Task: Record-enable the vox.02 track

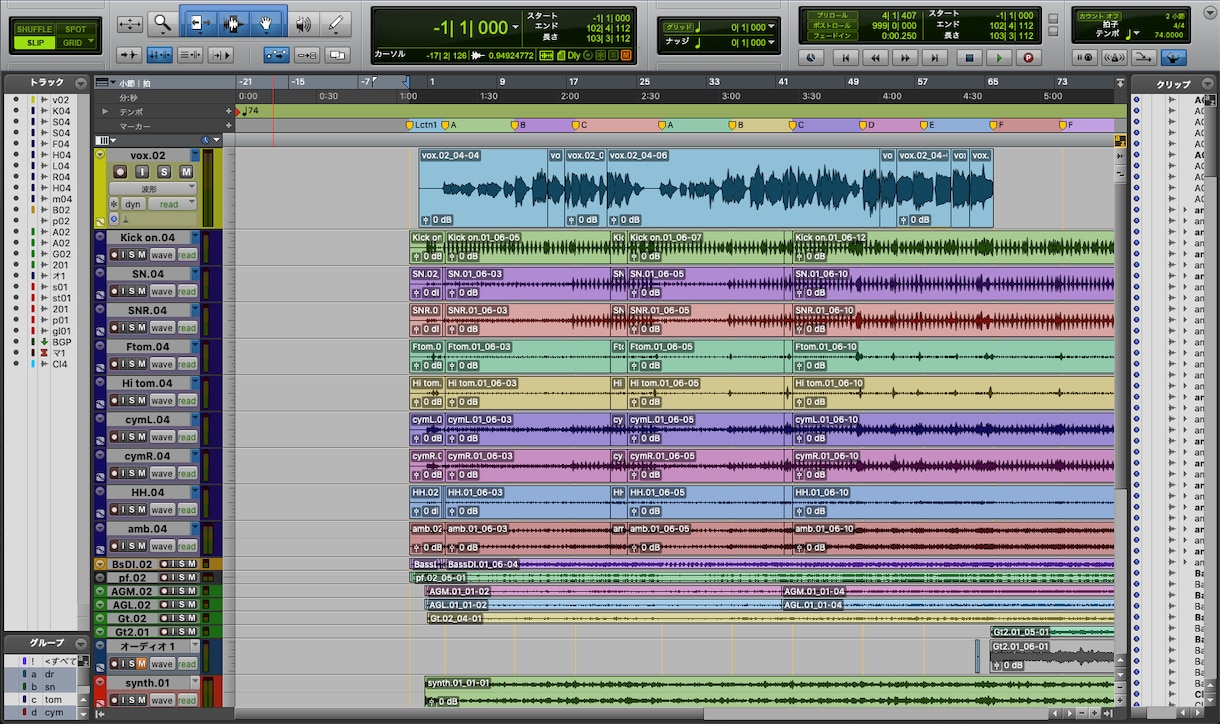Action: [x=120, y=172]
